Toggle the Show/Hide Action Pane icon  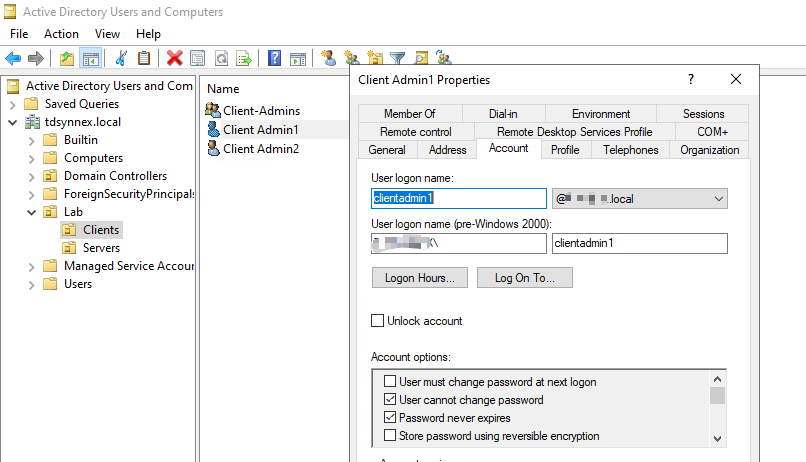298,59
